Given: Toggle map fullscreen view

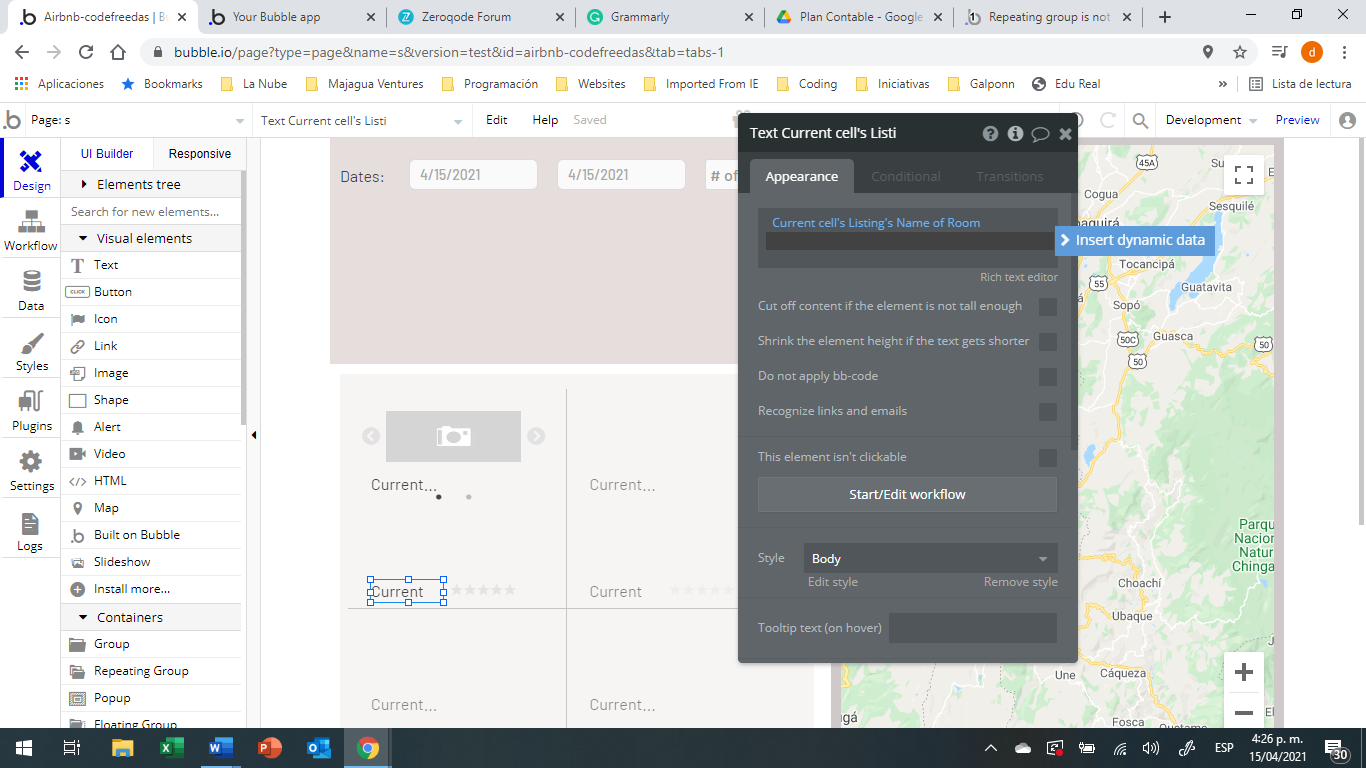Looking at the screenshot, I should pyautogui.click(x=1244, y=176).
